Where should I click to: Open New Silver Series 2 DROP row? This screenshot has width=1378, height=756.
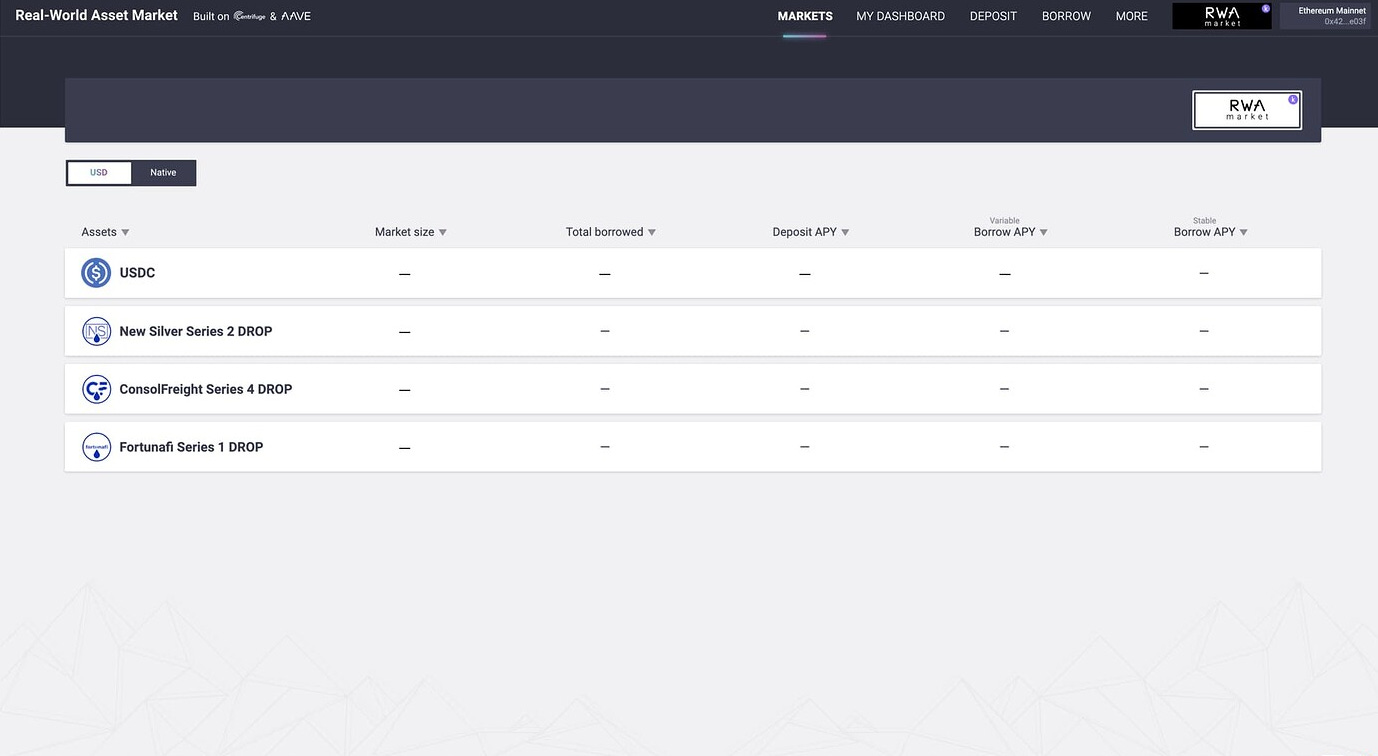point(693,331)
